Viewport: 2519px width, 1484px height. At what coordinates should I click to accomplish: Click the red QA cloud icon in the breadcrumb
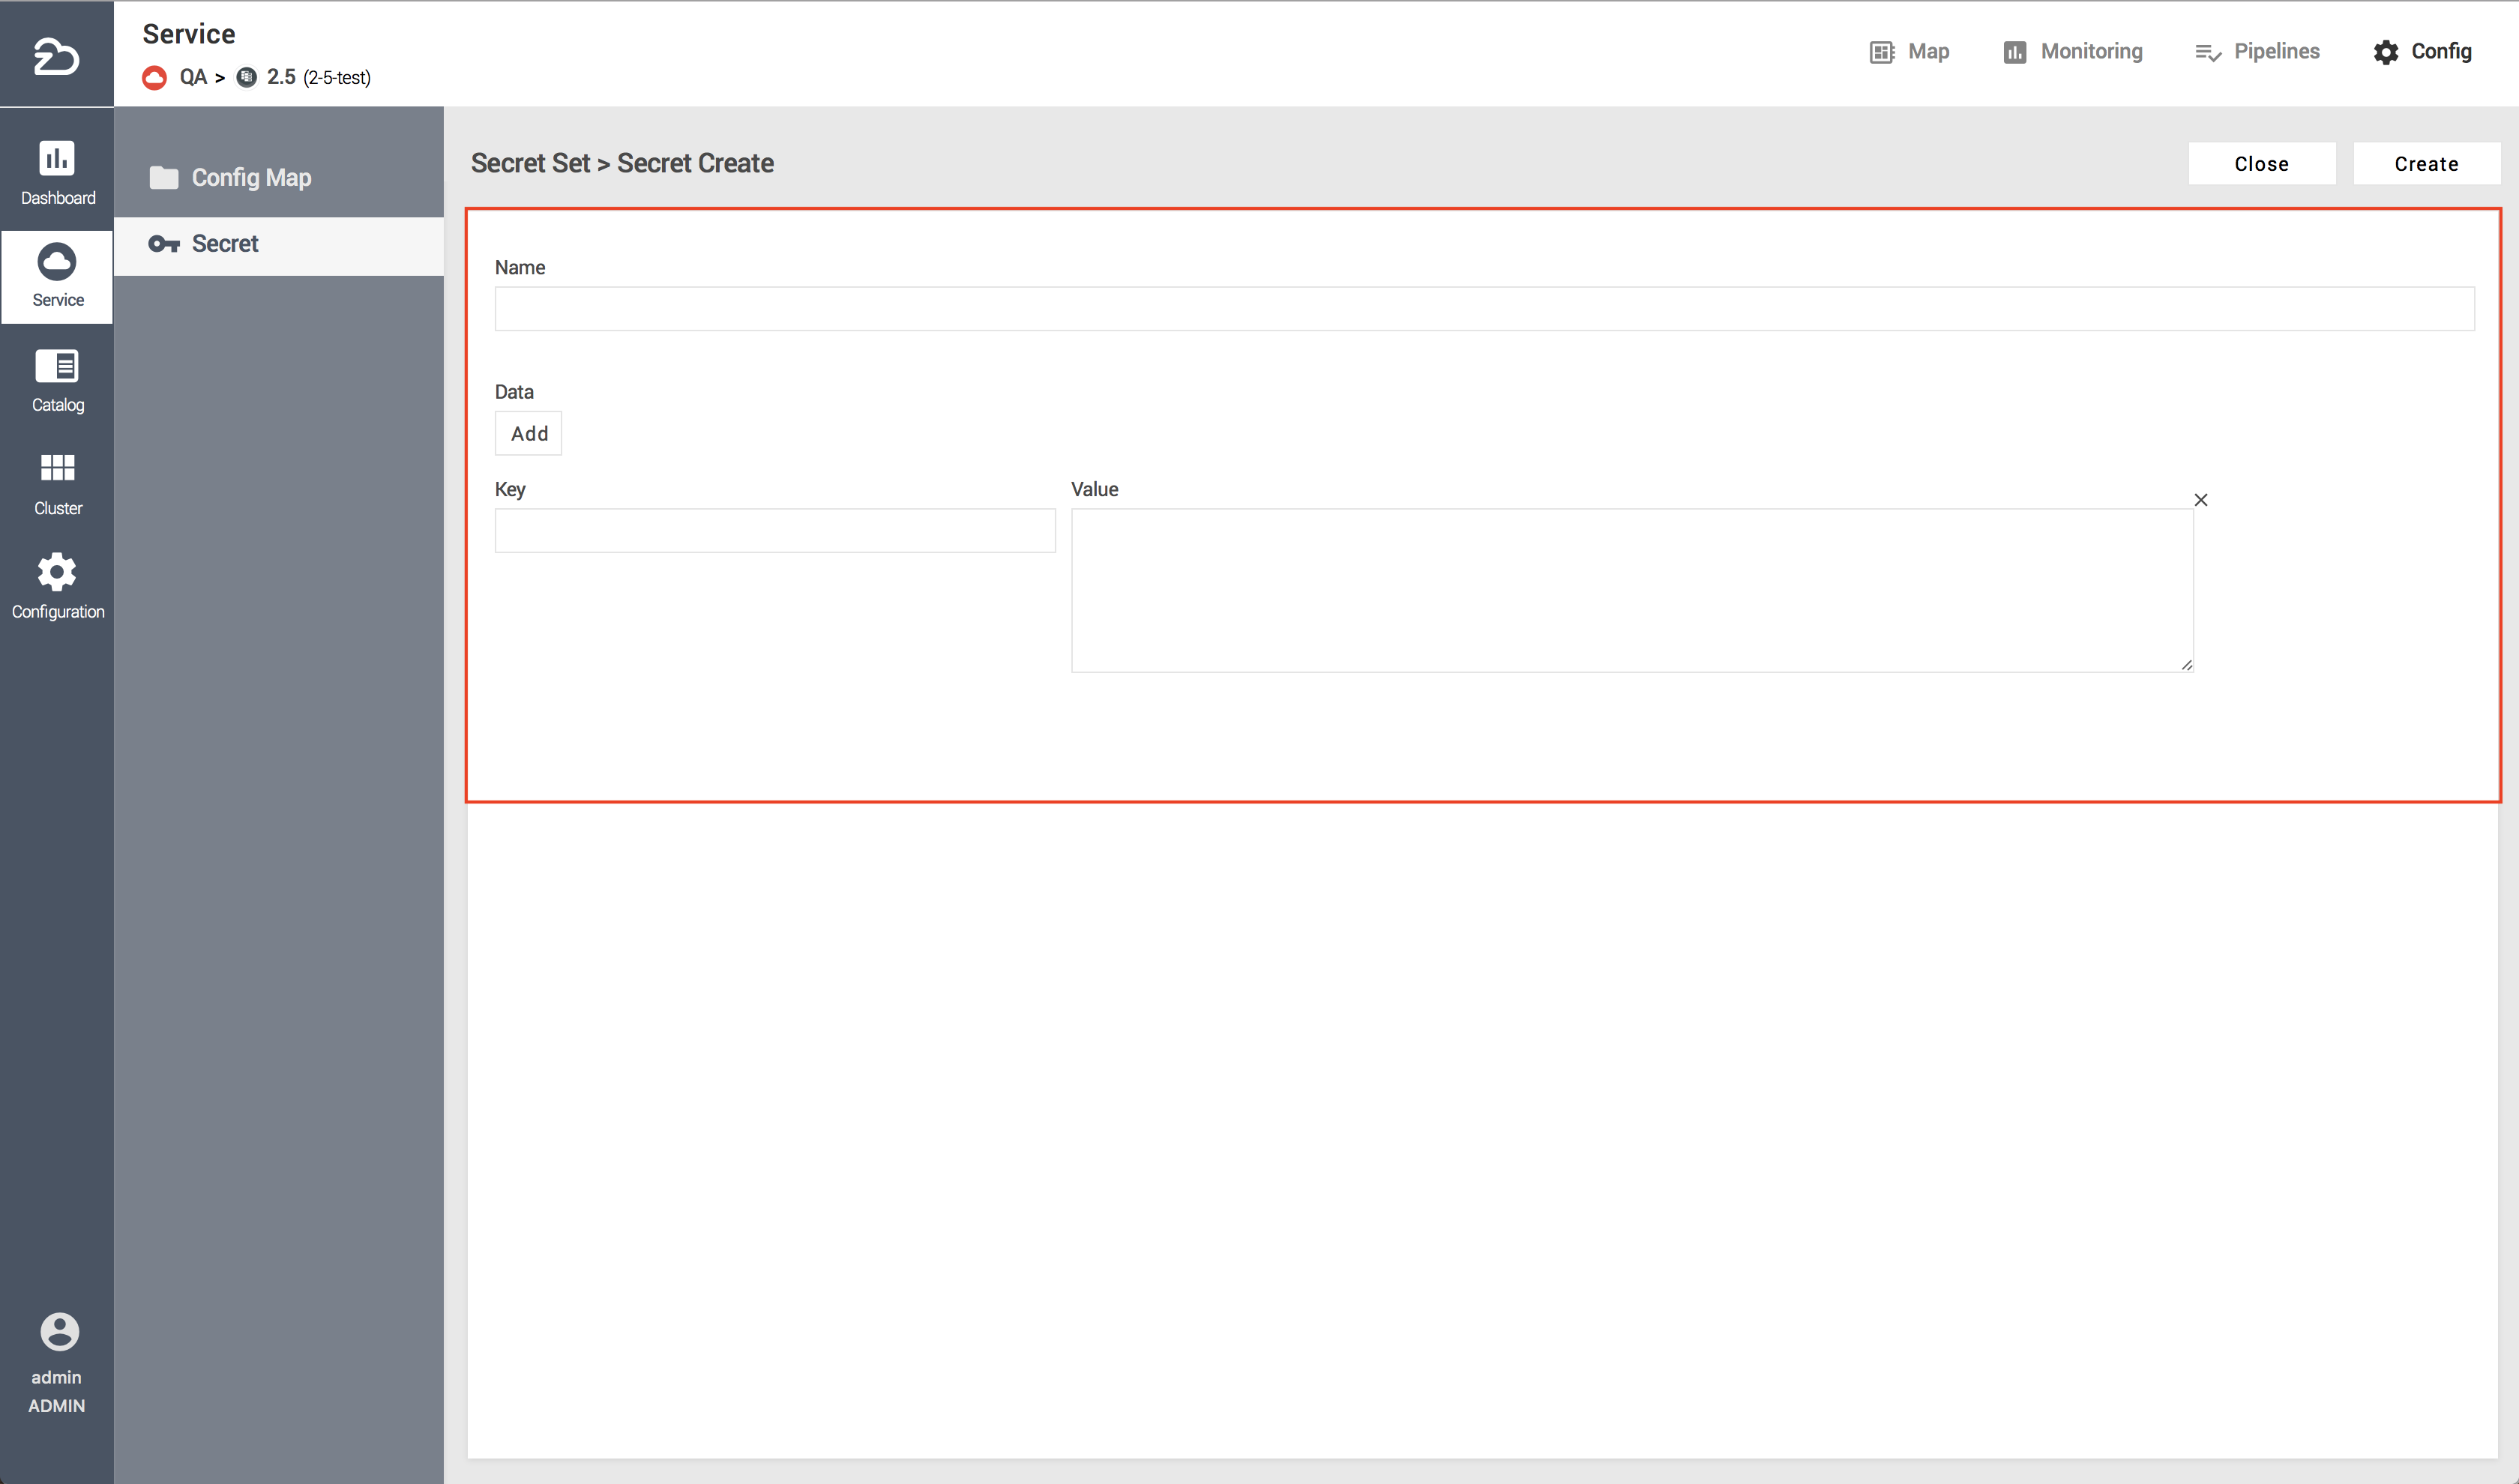pyautogui.click(x=154, y=78)
